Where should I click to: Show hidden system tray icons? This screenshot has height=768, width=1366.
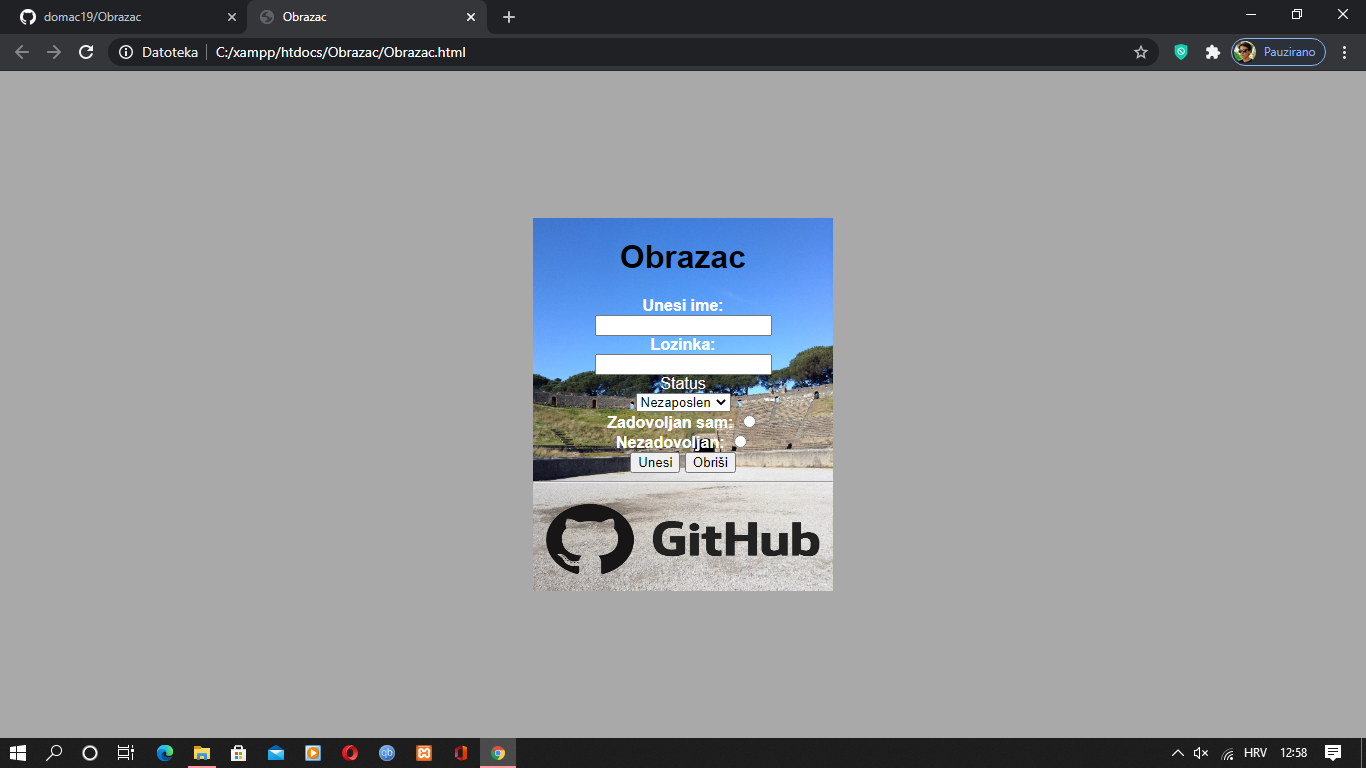(1178, 753)
